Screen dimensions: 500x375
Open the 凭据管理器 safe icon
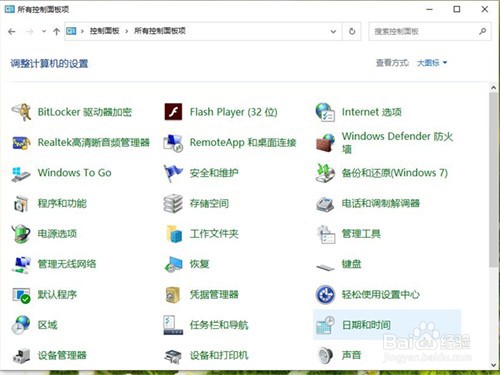pos(173,295)
